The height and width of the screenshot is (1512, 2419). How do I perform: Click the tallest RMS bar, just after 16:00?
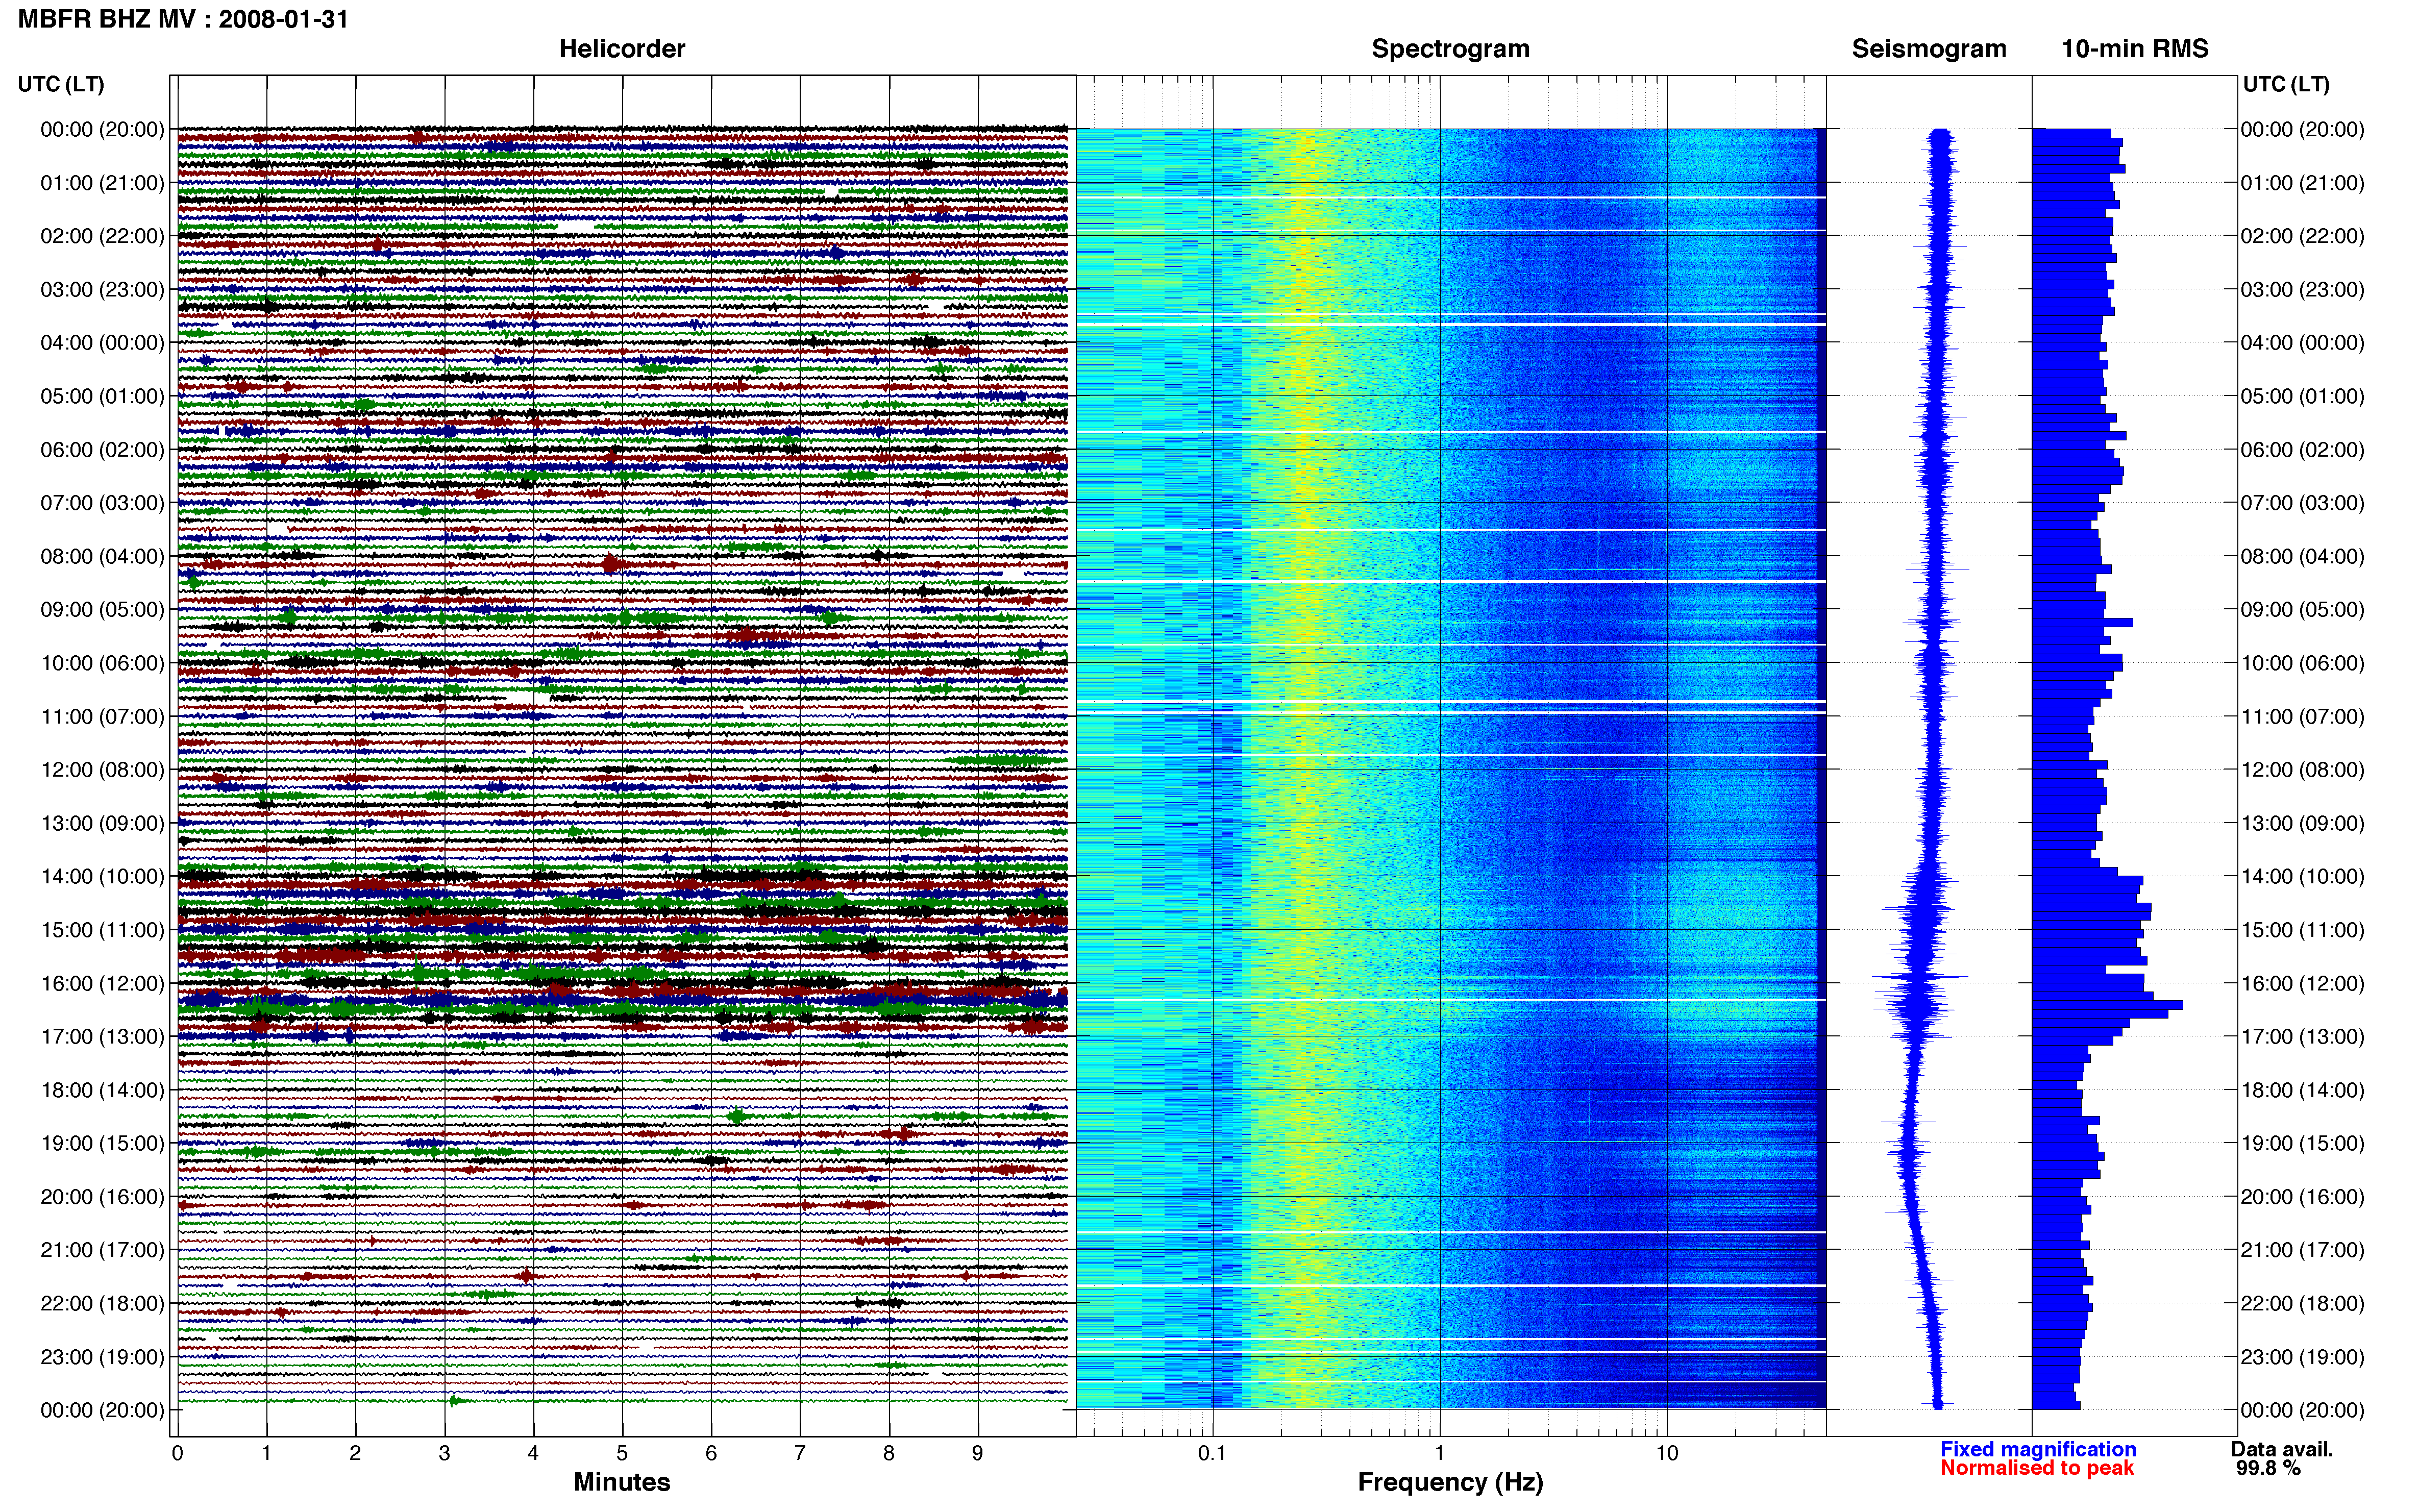click(2107, 1005)
